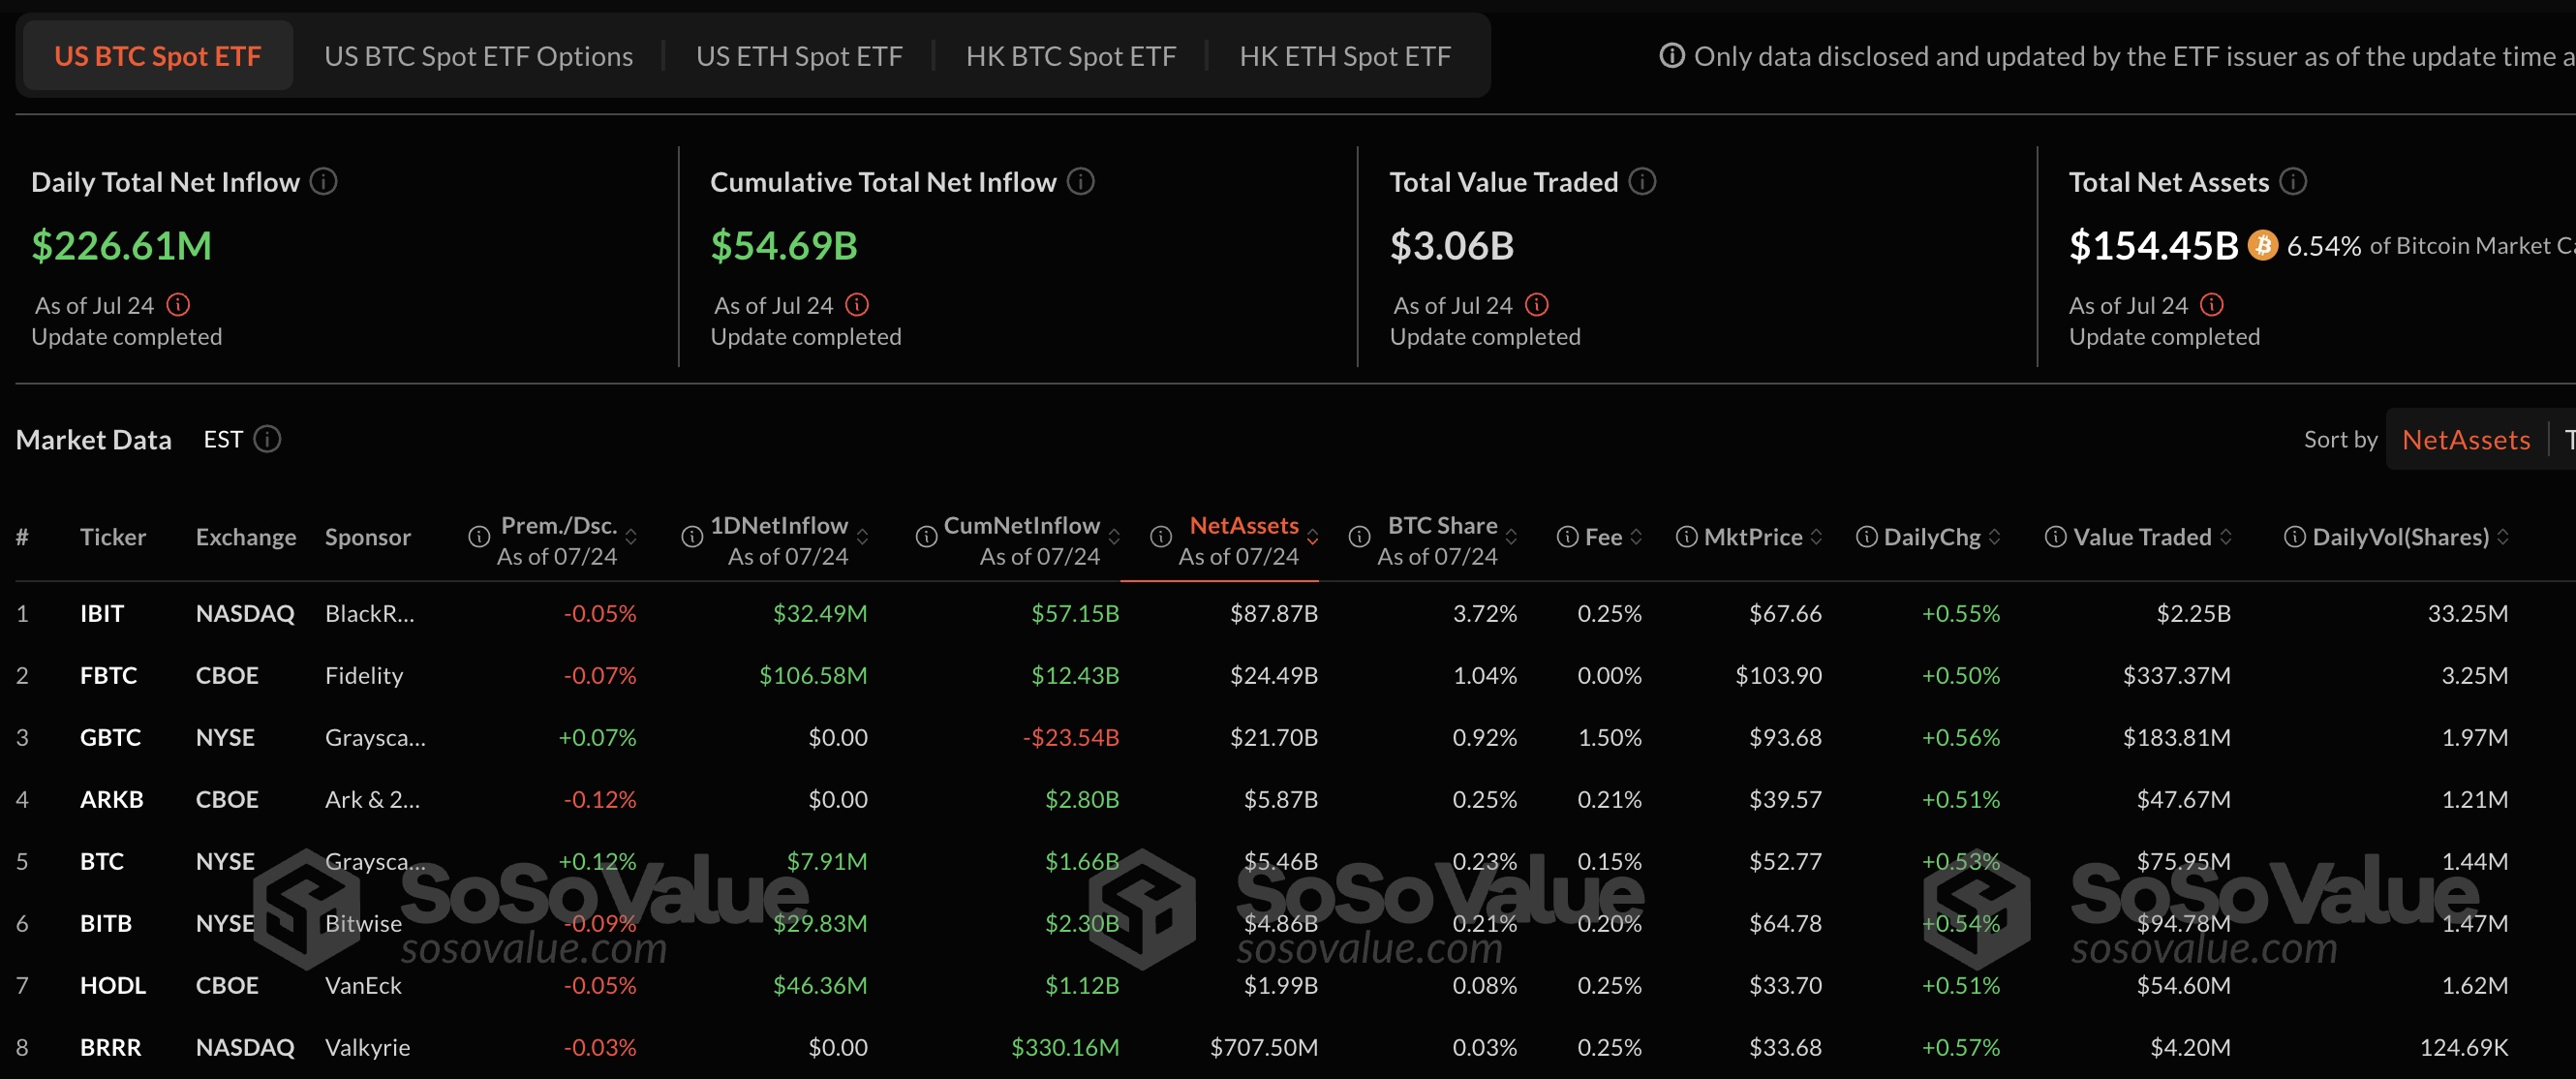The width and height of the screenshot is (2576, 1079).
Task: Click info icon beside data disclosure notice
Action: coord(1671,55)
